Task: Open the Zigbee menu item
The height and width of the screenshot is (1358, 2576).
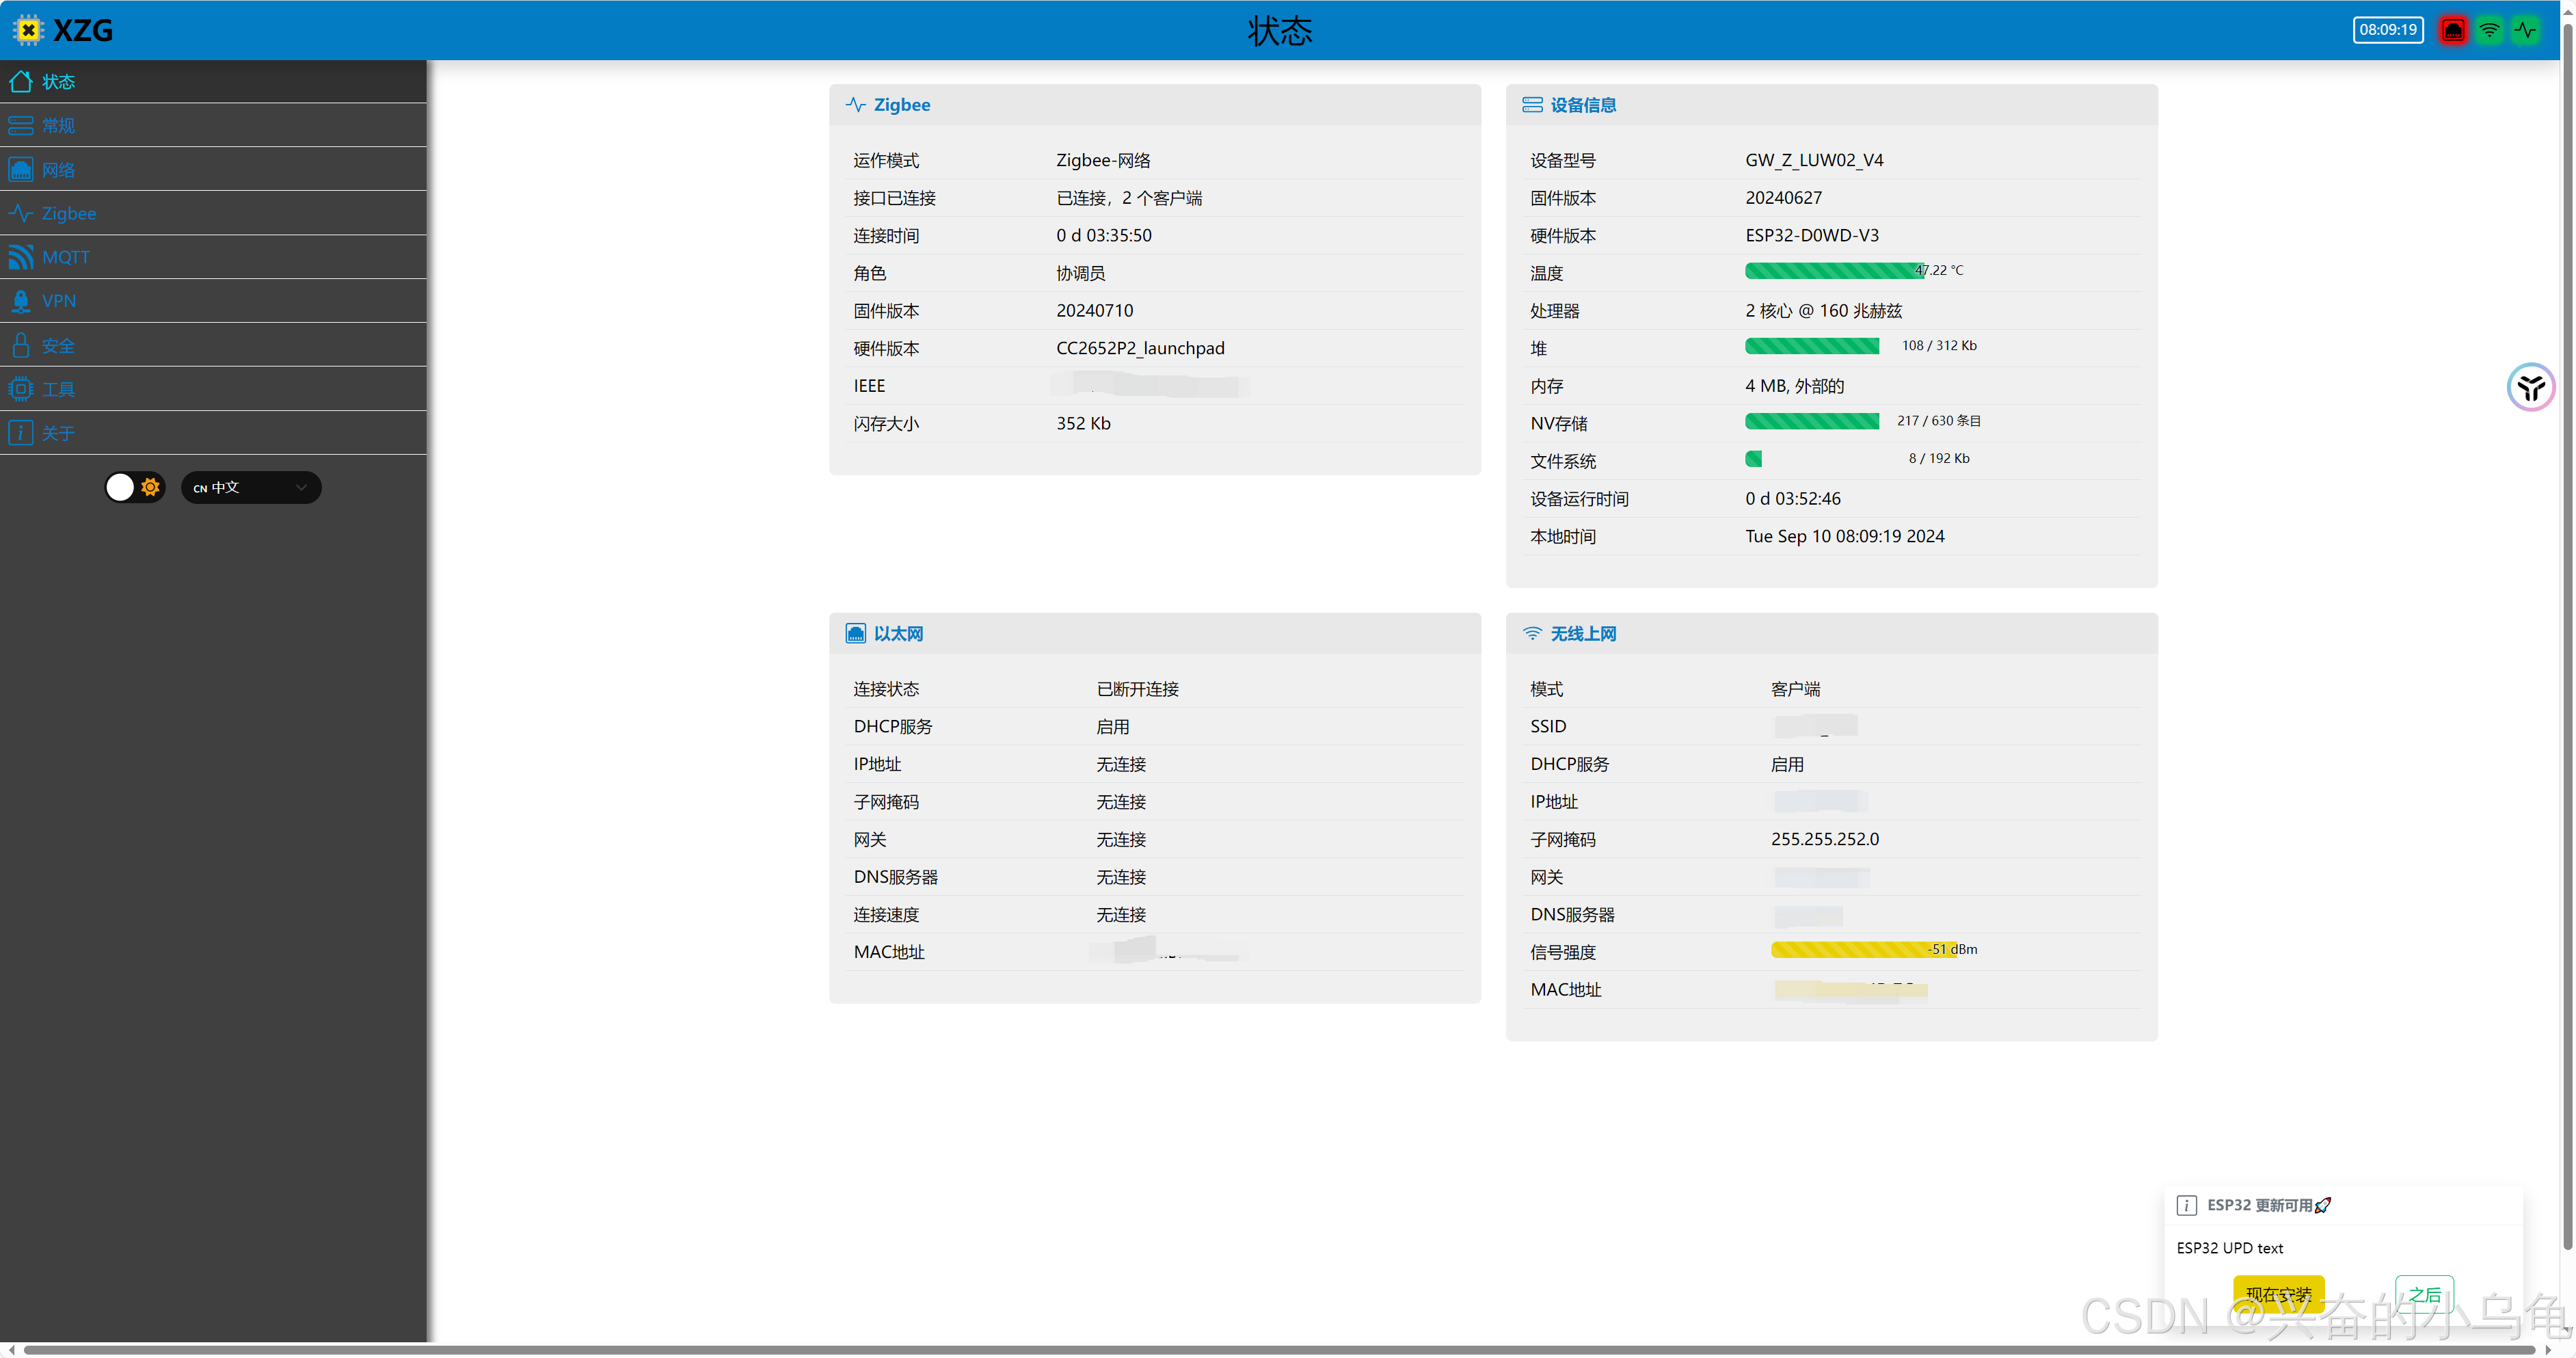Action: 69,213
